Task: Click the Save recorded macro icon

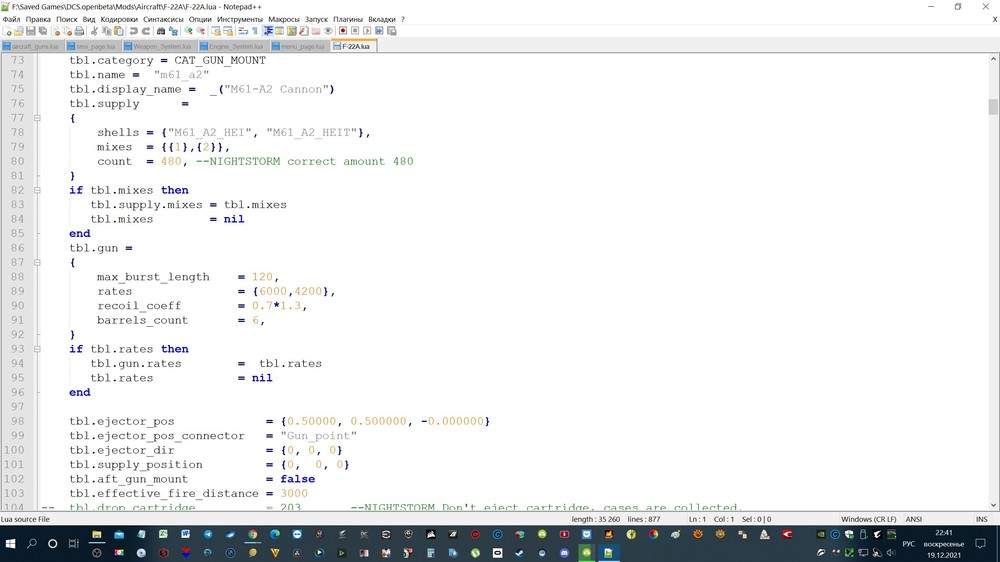Action: 392,31
